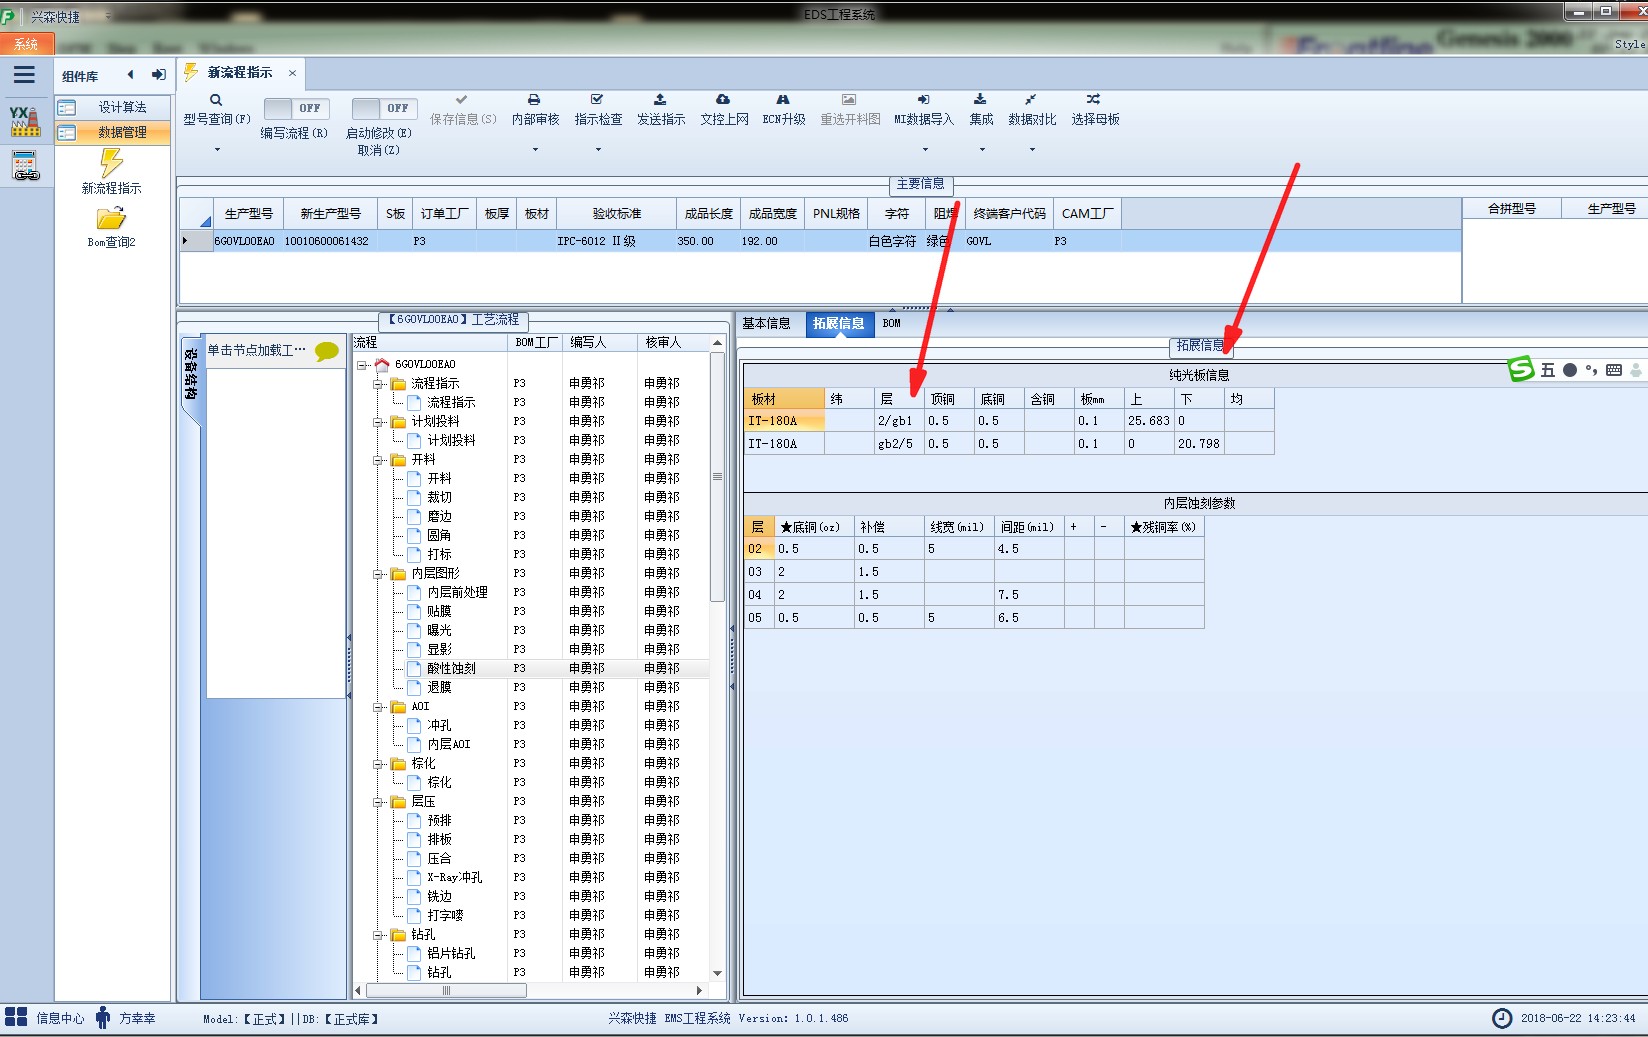Click the 发送指示 upload icon
Screen dimensions: 1648x1037
[660, 100]
